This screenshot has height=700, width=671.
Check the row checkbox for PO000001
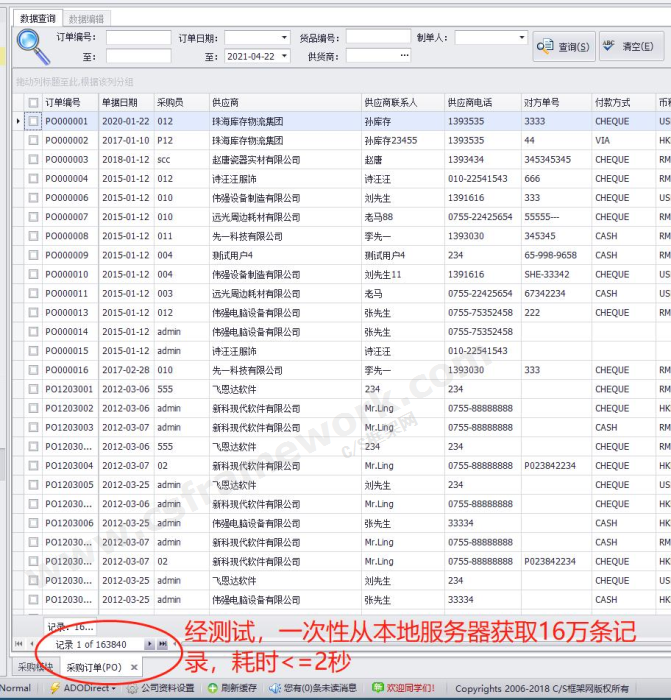(x=33, y=121)
